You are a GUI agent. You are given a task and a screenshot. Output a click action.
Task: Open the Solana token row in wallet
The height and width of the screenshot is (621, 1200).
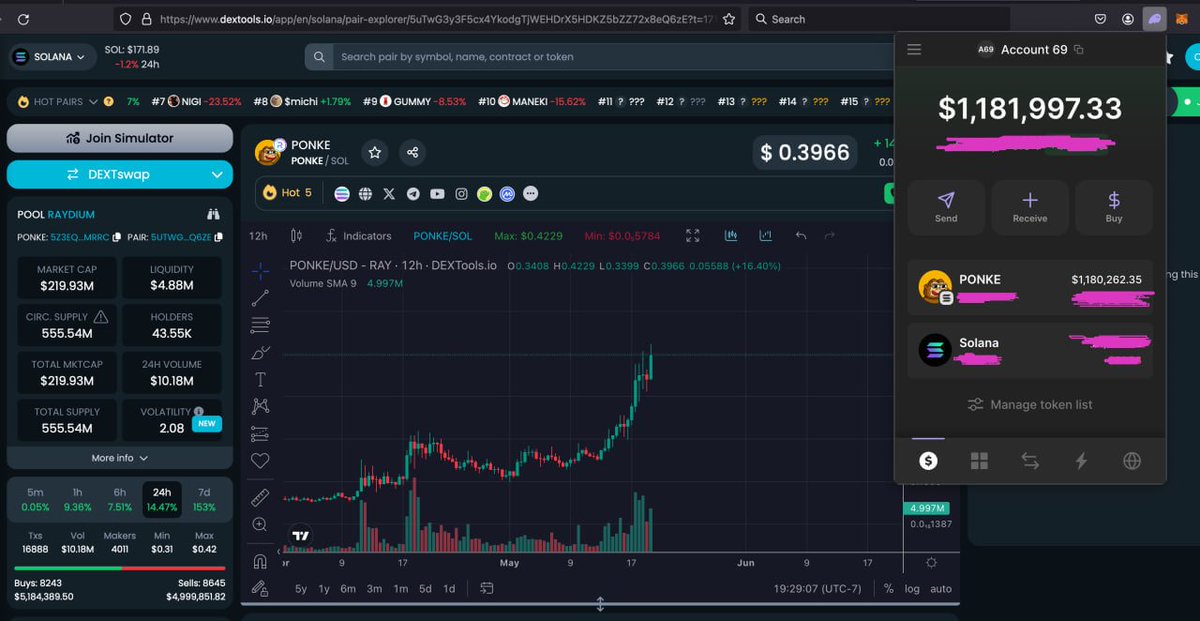[1030, 350]
